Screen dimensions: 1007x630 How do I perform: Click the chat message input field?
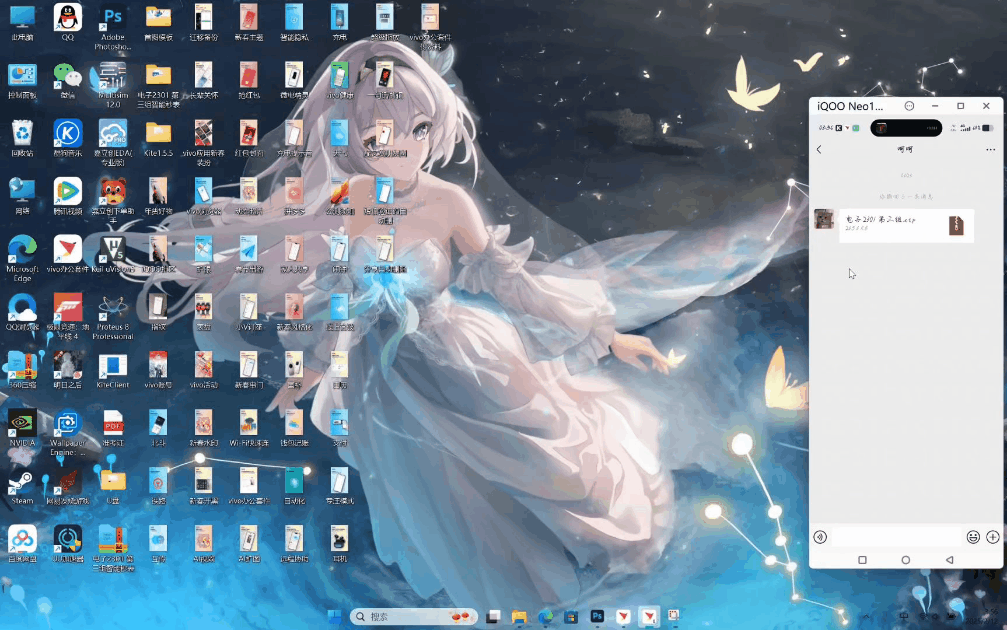[x=897, y=537]
